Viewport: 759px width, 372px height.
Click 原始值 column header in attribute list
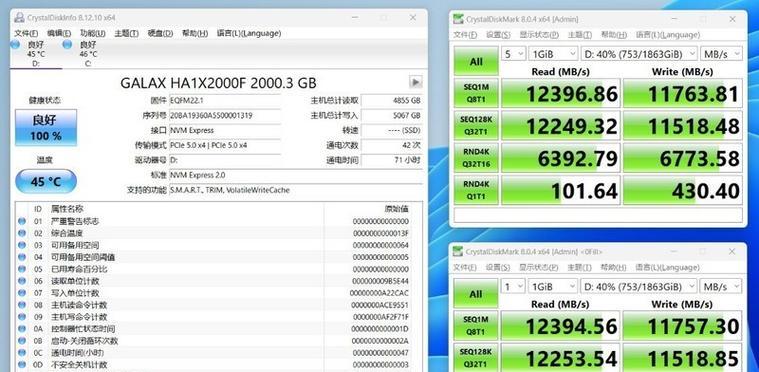[x=396, y=208]
